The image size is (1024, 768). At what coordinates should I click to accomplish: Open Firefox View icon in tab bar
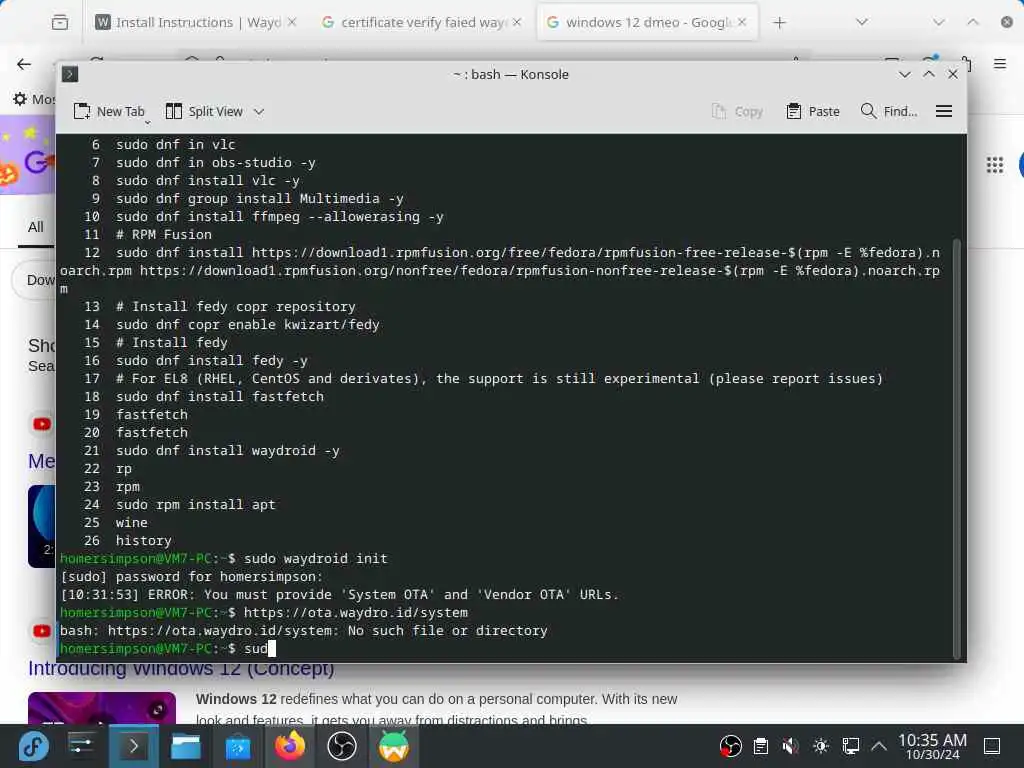[59, 23]
